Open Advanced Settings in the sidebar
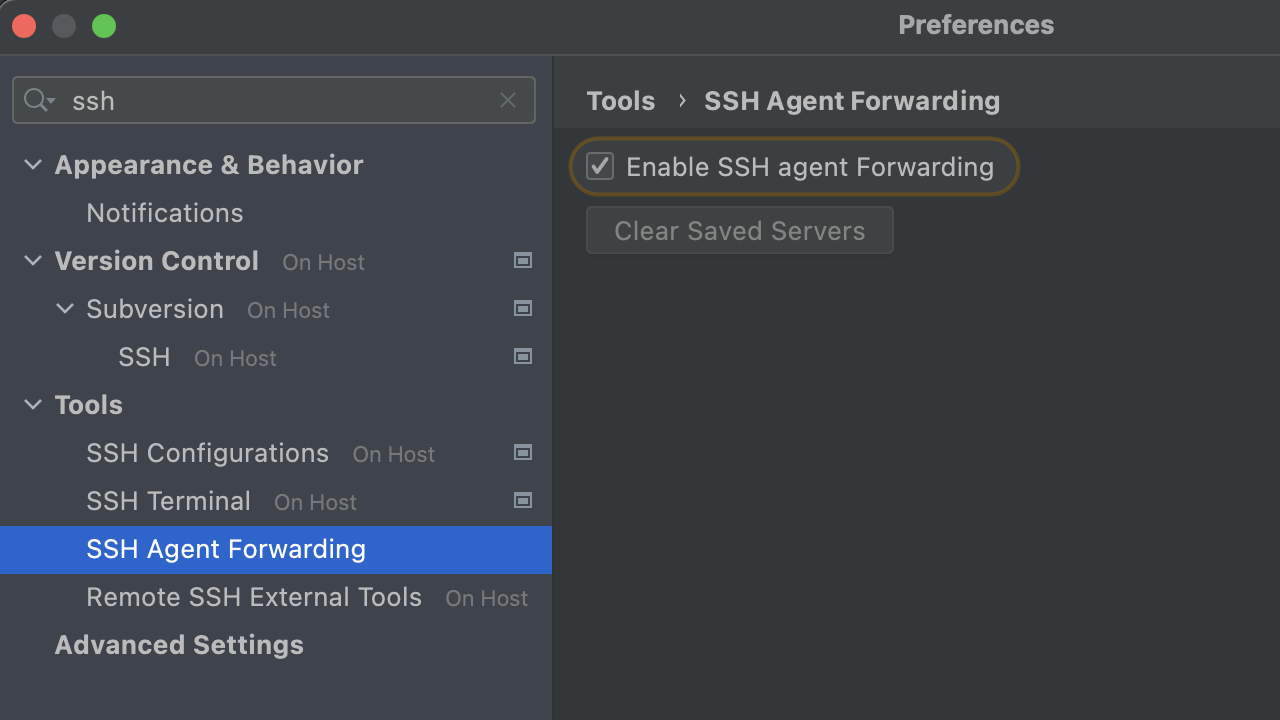This screenshot has width=1280, height=720. tap(179, 645)
